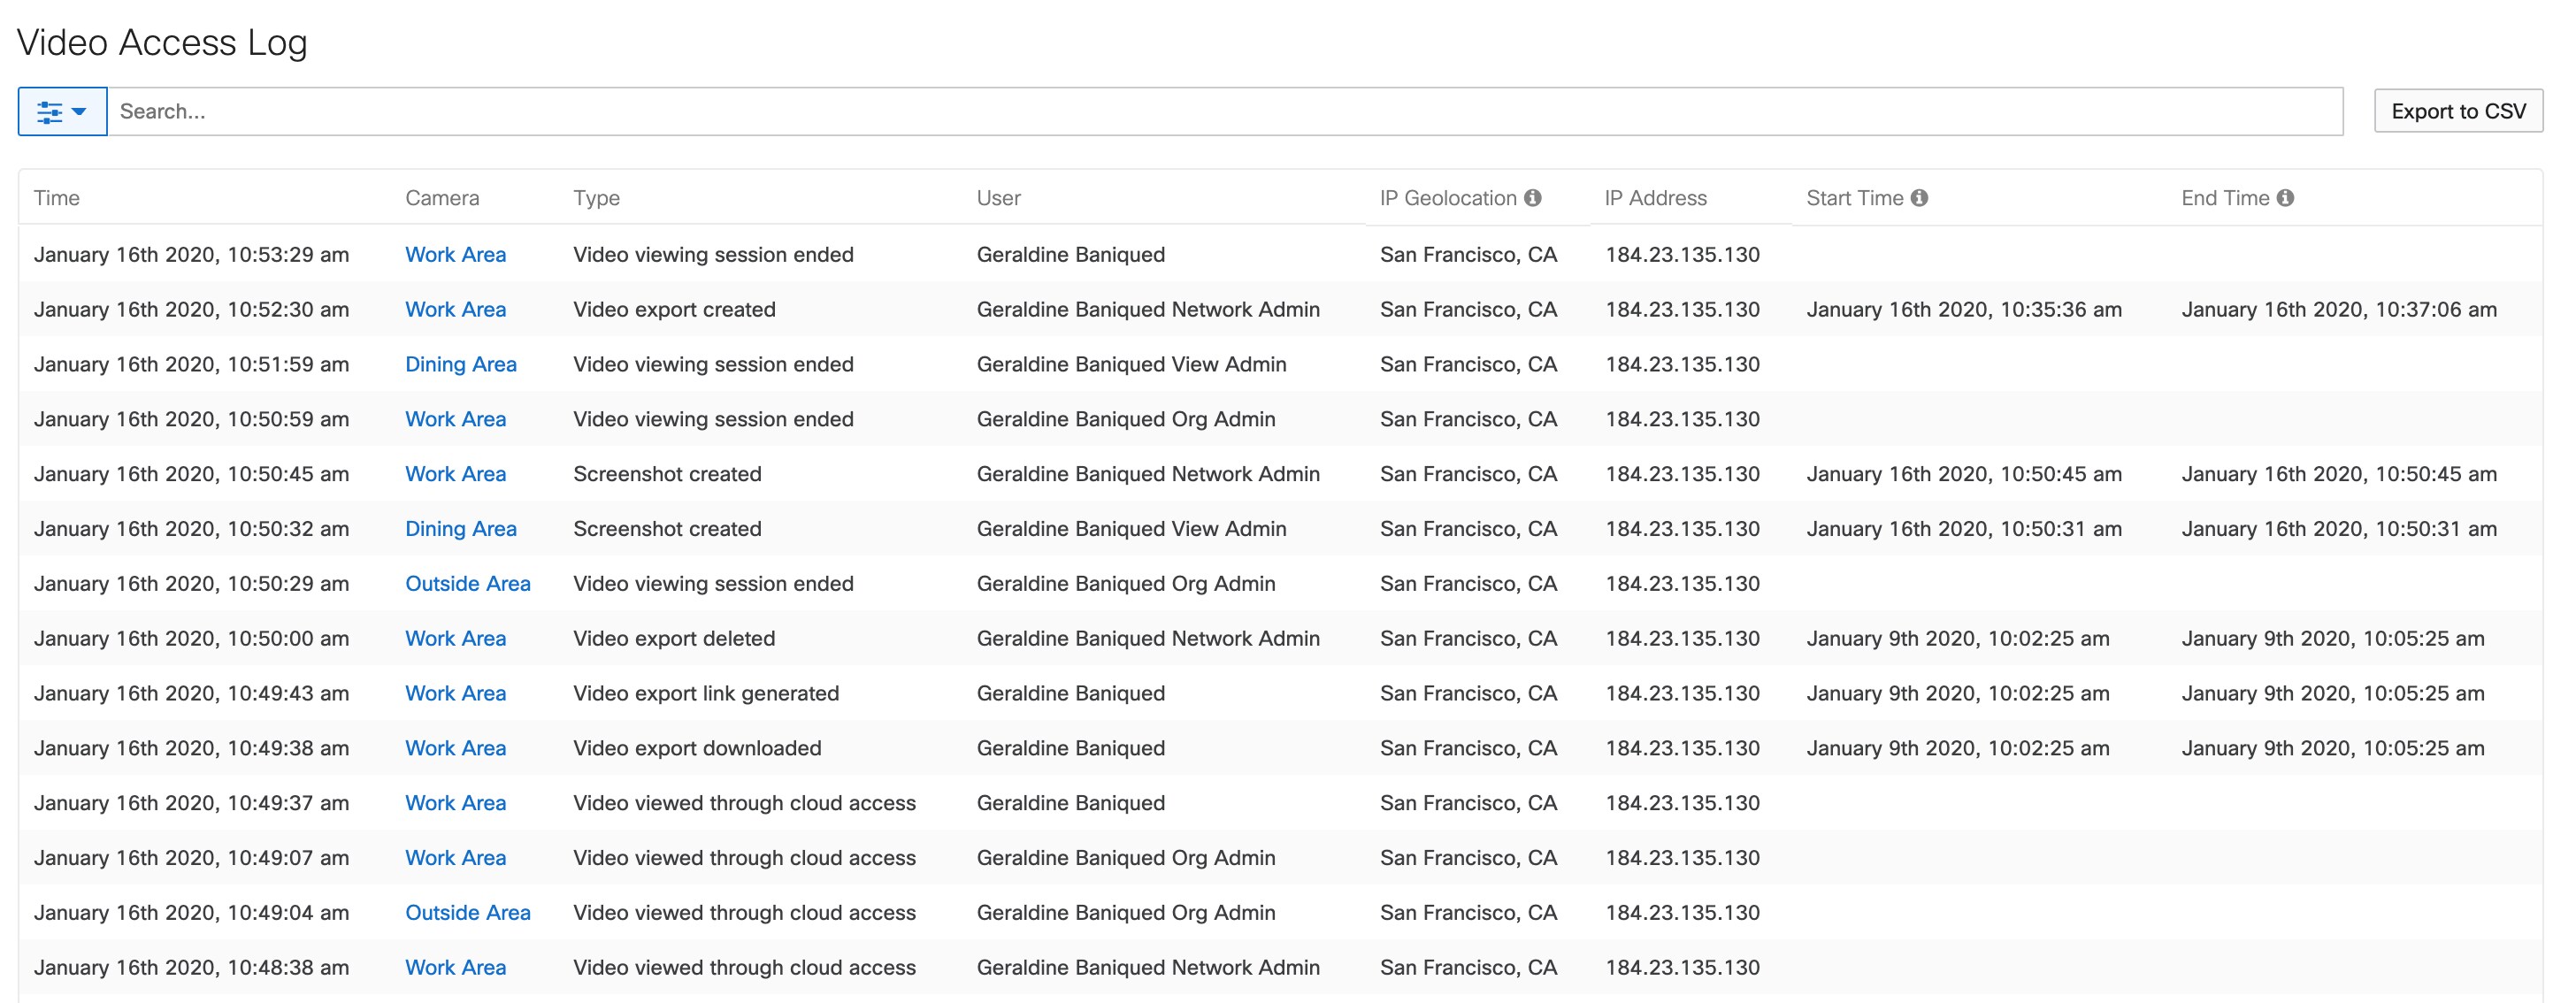Click the filter toggle dropdown button
This screenshot has width=2576, height=1003.
point(57,110)
